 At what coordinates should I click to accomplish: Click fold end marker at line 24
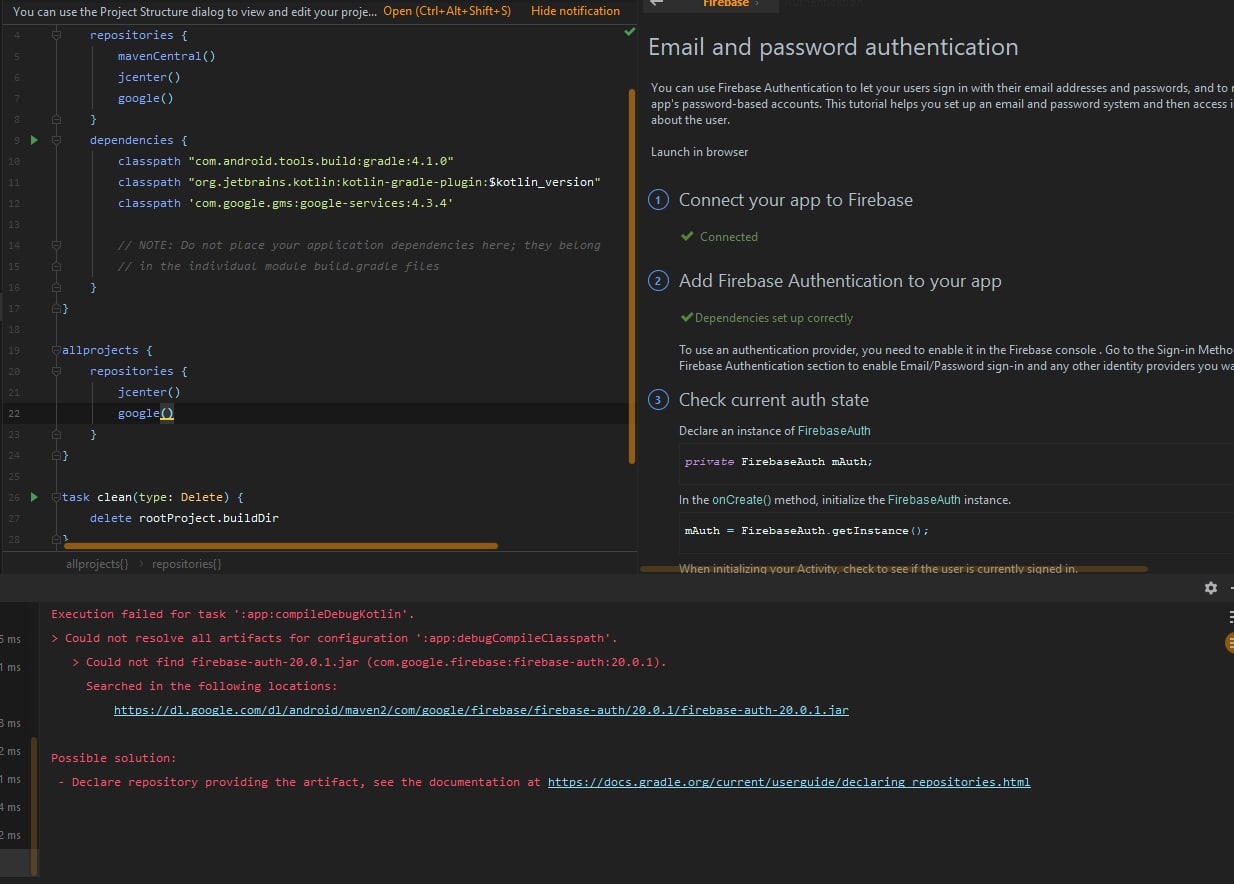[57, 455]
